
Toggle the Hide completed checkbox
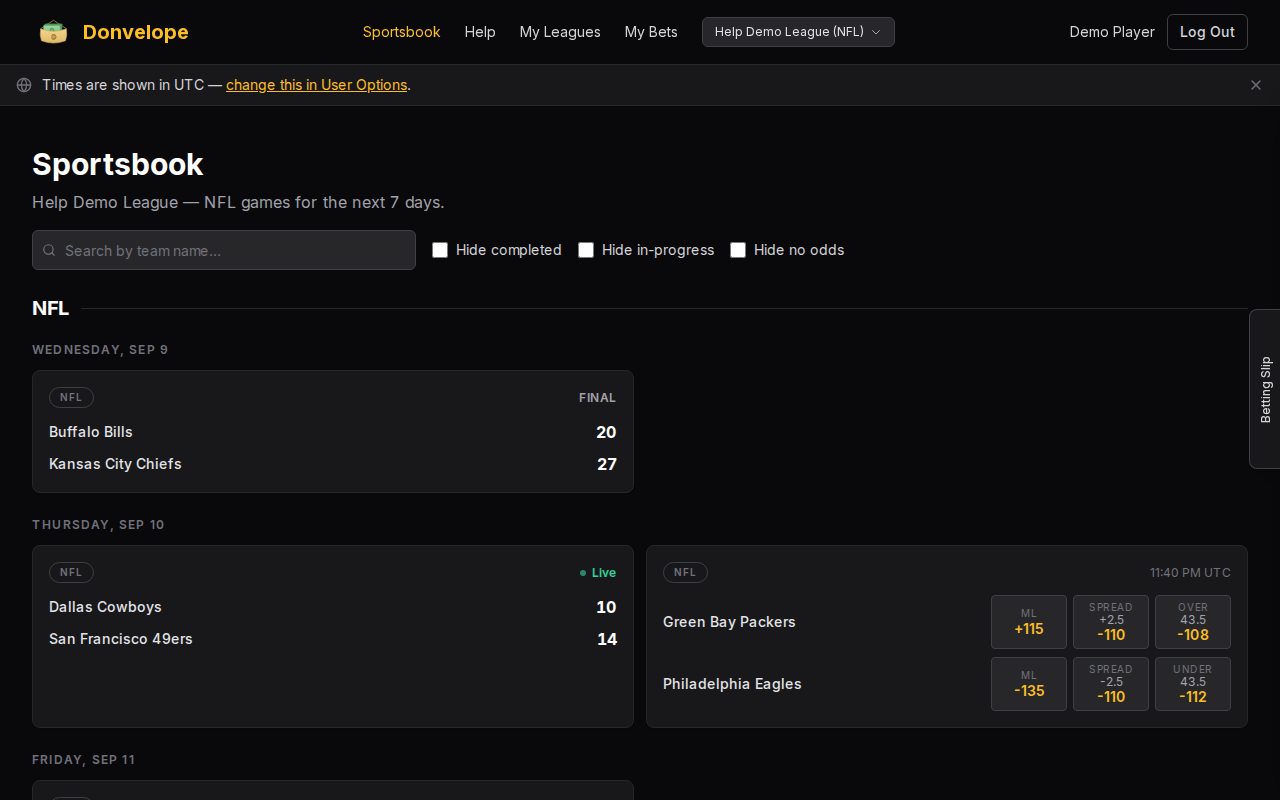(x=440, y=250)
